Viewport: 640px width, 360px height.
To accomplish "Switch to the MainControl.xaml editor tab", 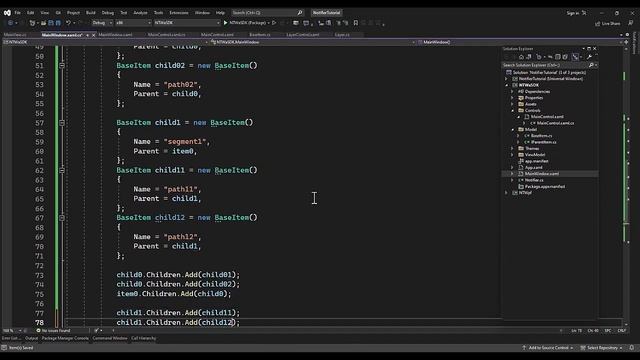I will click(217, 35).
